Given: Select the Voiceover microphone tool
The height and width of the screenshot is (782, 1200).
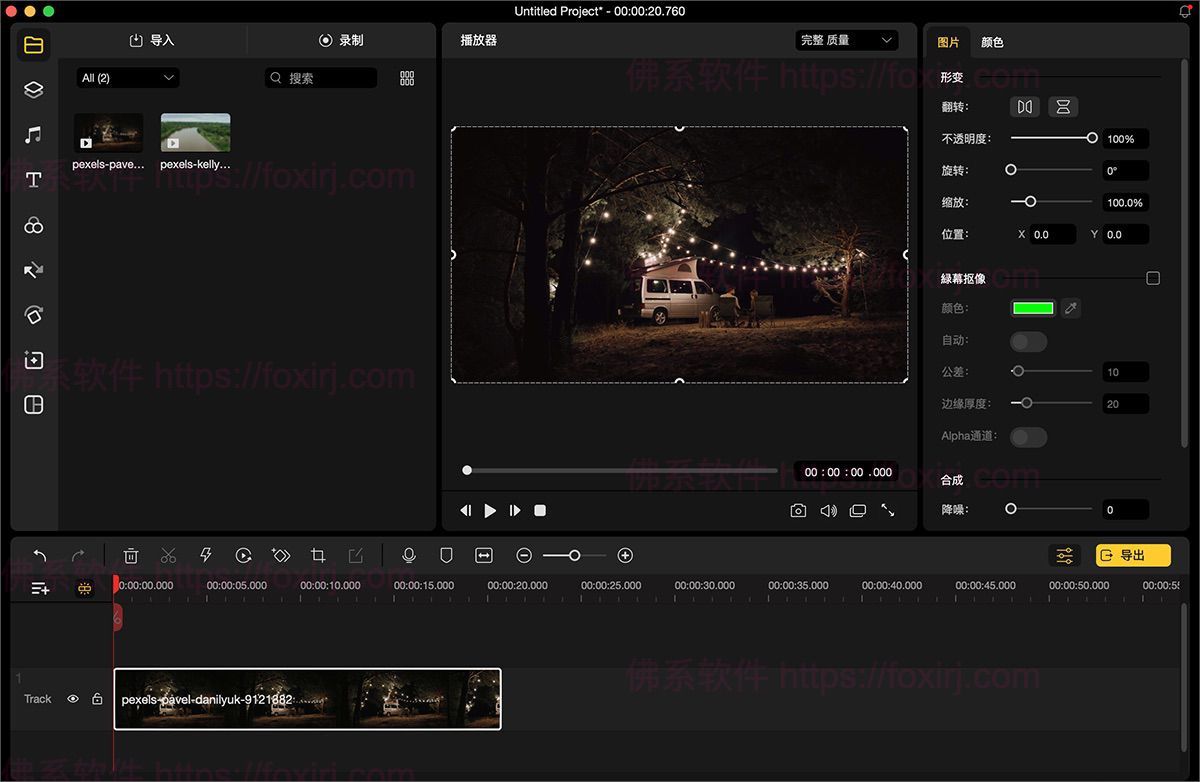Looking at the screenshot, I should (x=409, y=555).
